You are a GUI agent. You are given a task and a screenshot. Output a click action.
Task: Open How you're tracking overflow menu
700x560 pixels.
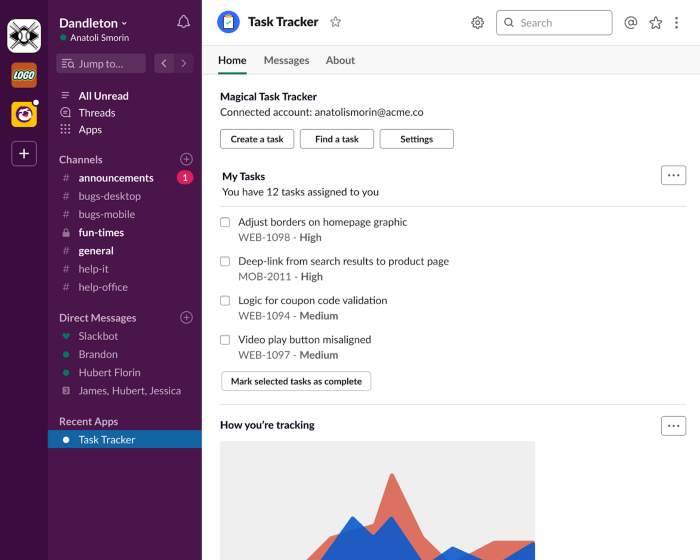(673, 426)
